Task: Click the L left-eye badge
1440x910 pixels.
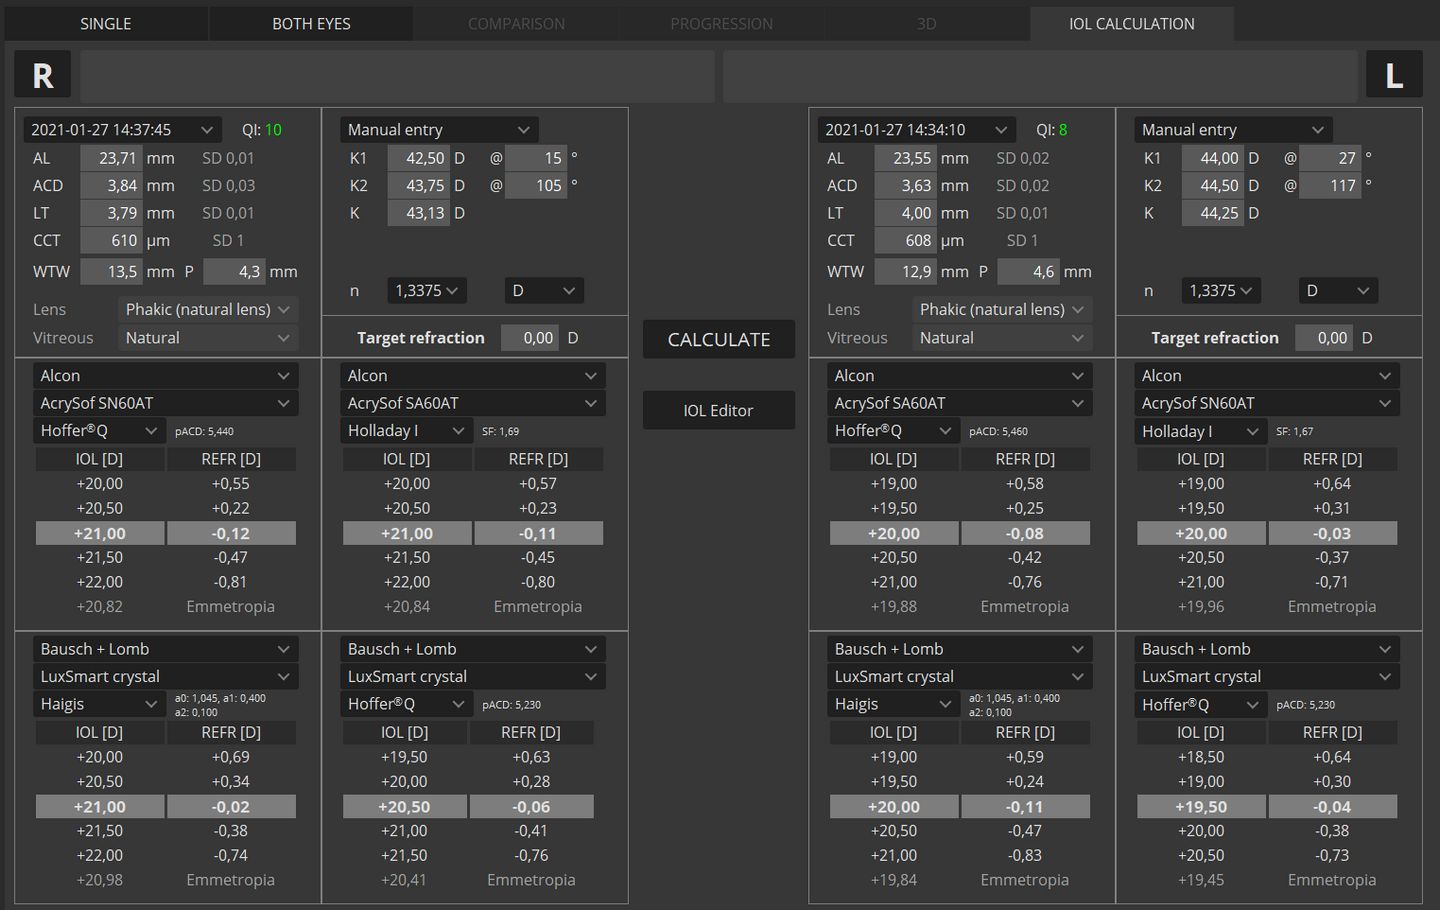Action: tap(1393, 76)
